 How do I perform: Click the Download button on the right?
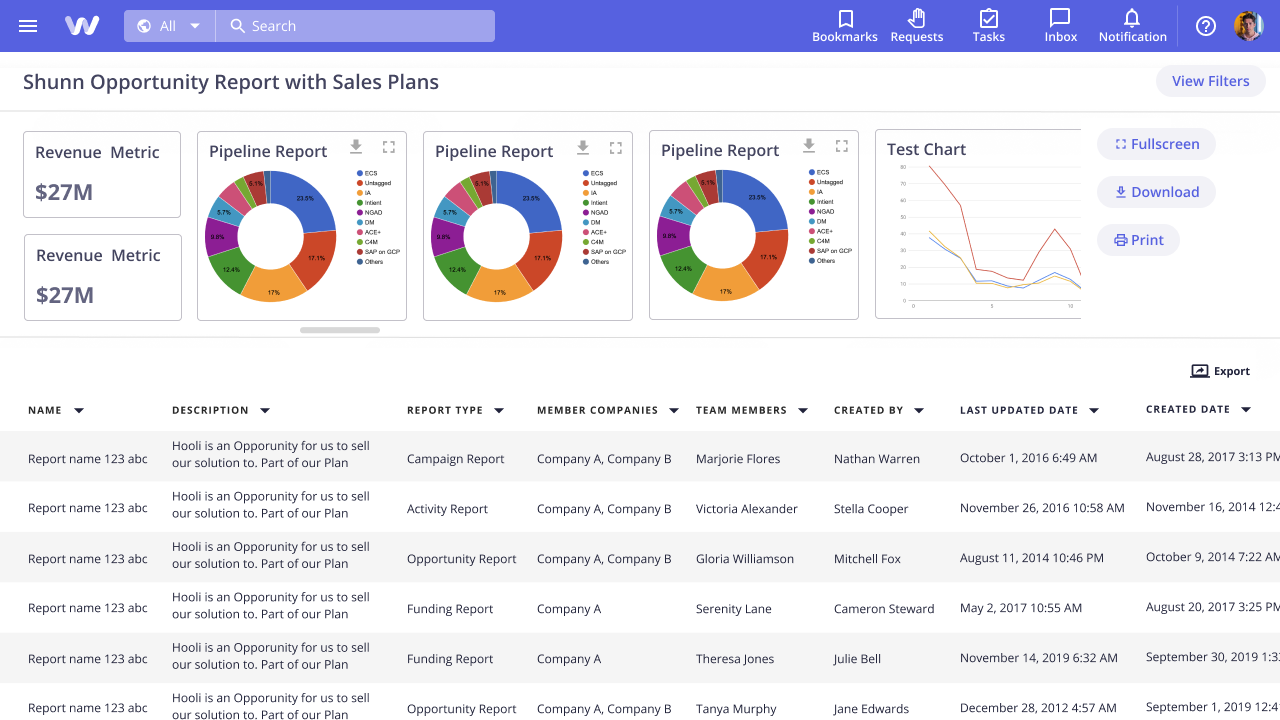click(x=1156, y=192)
